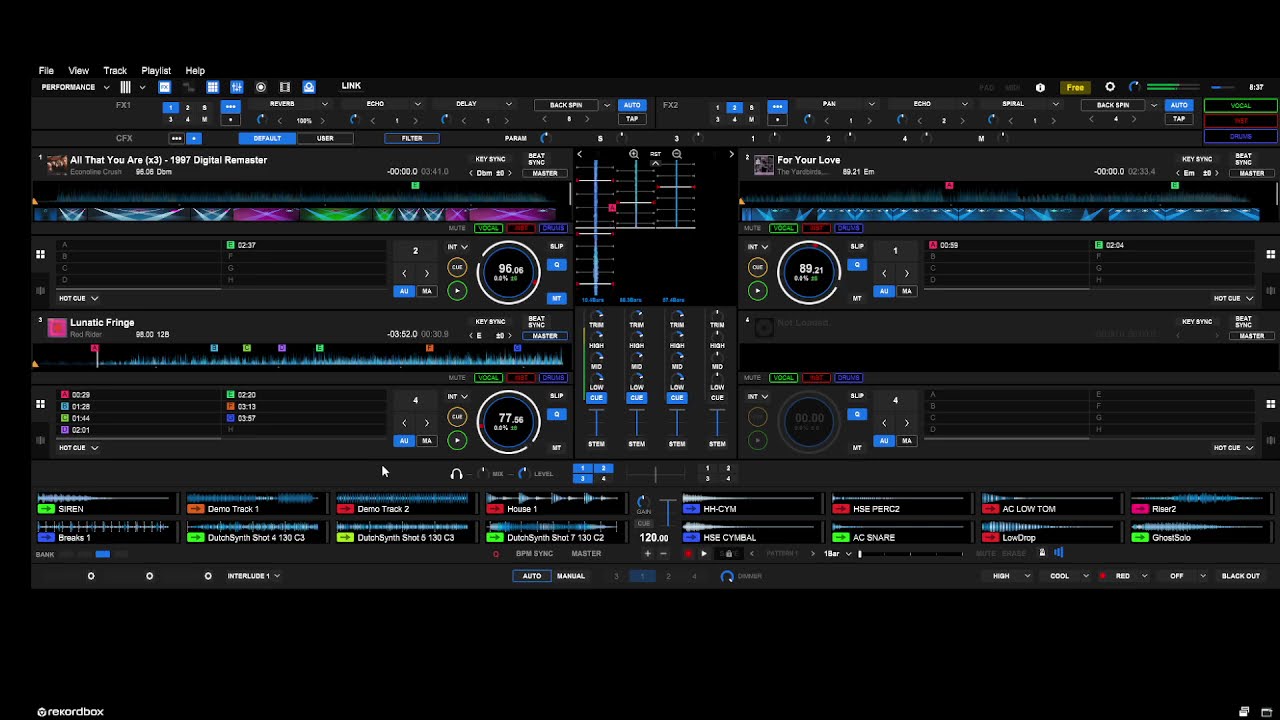Open the recording panel icon
Image resolution: width=1280 pixels, height=720 pixels.
[261, 87]
